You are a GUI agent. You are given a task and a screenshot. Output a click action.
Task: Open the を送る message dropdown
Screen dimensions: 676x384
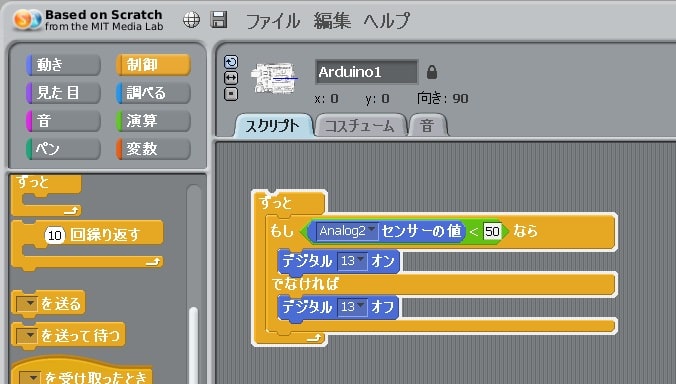coord(27,304)
